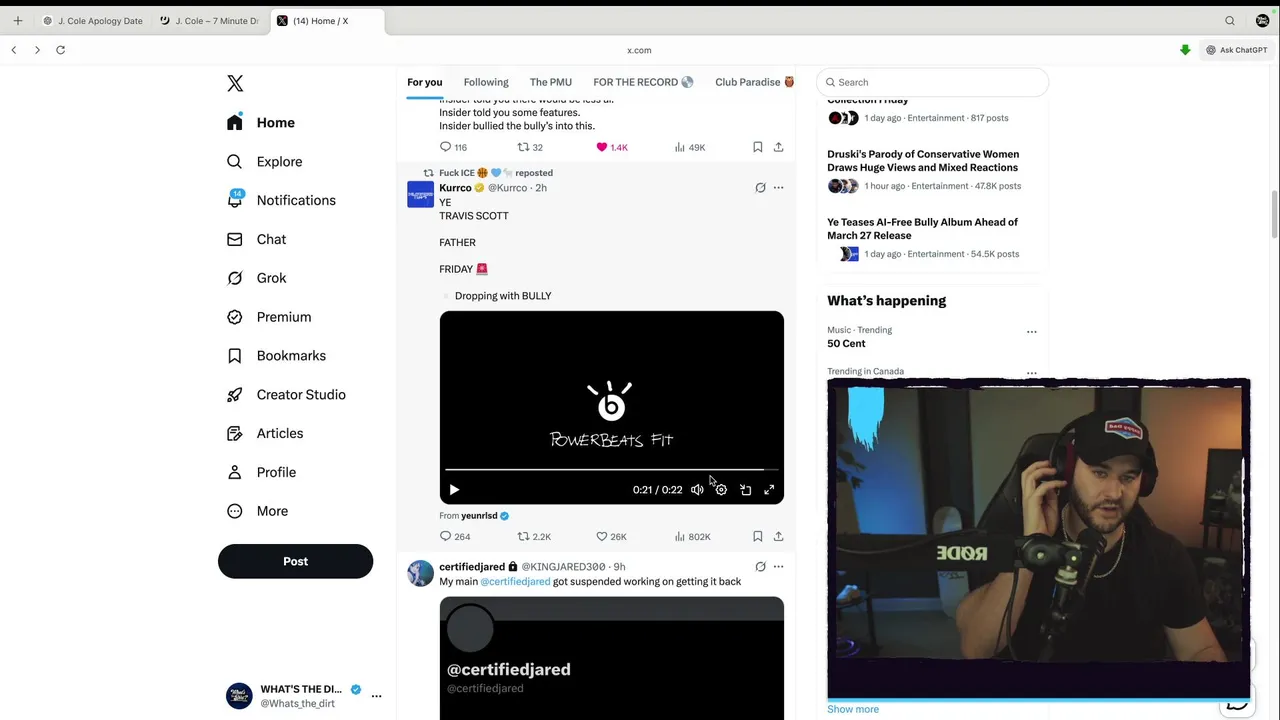This screenshot has width=1280, height=720.
Task: Mute the video volume
Action: tap(697, 490)
